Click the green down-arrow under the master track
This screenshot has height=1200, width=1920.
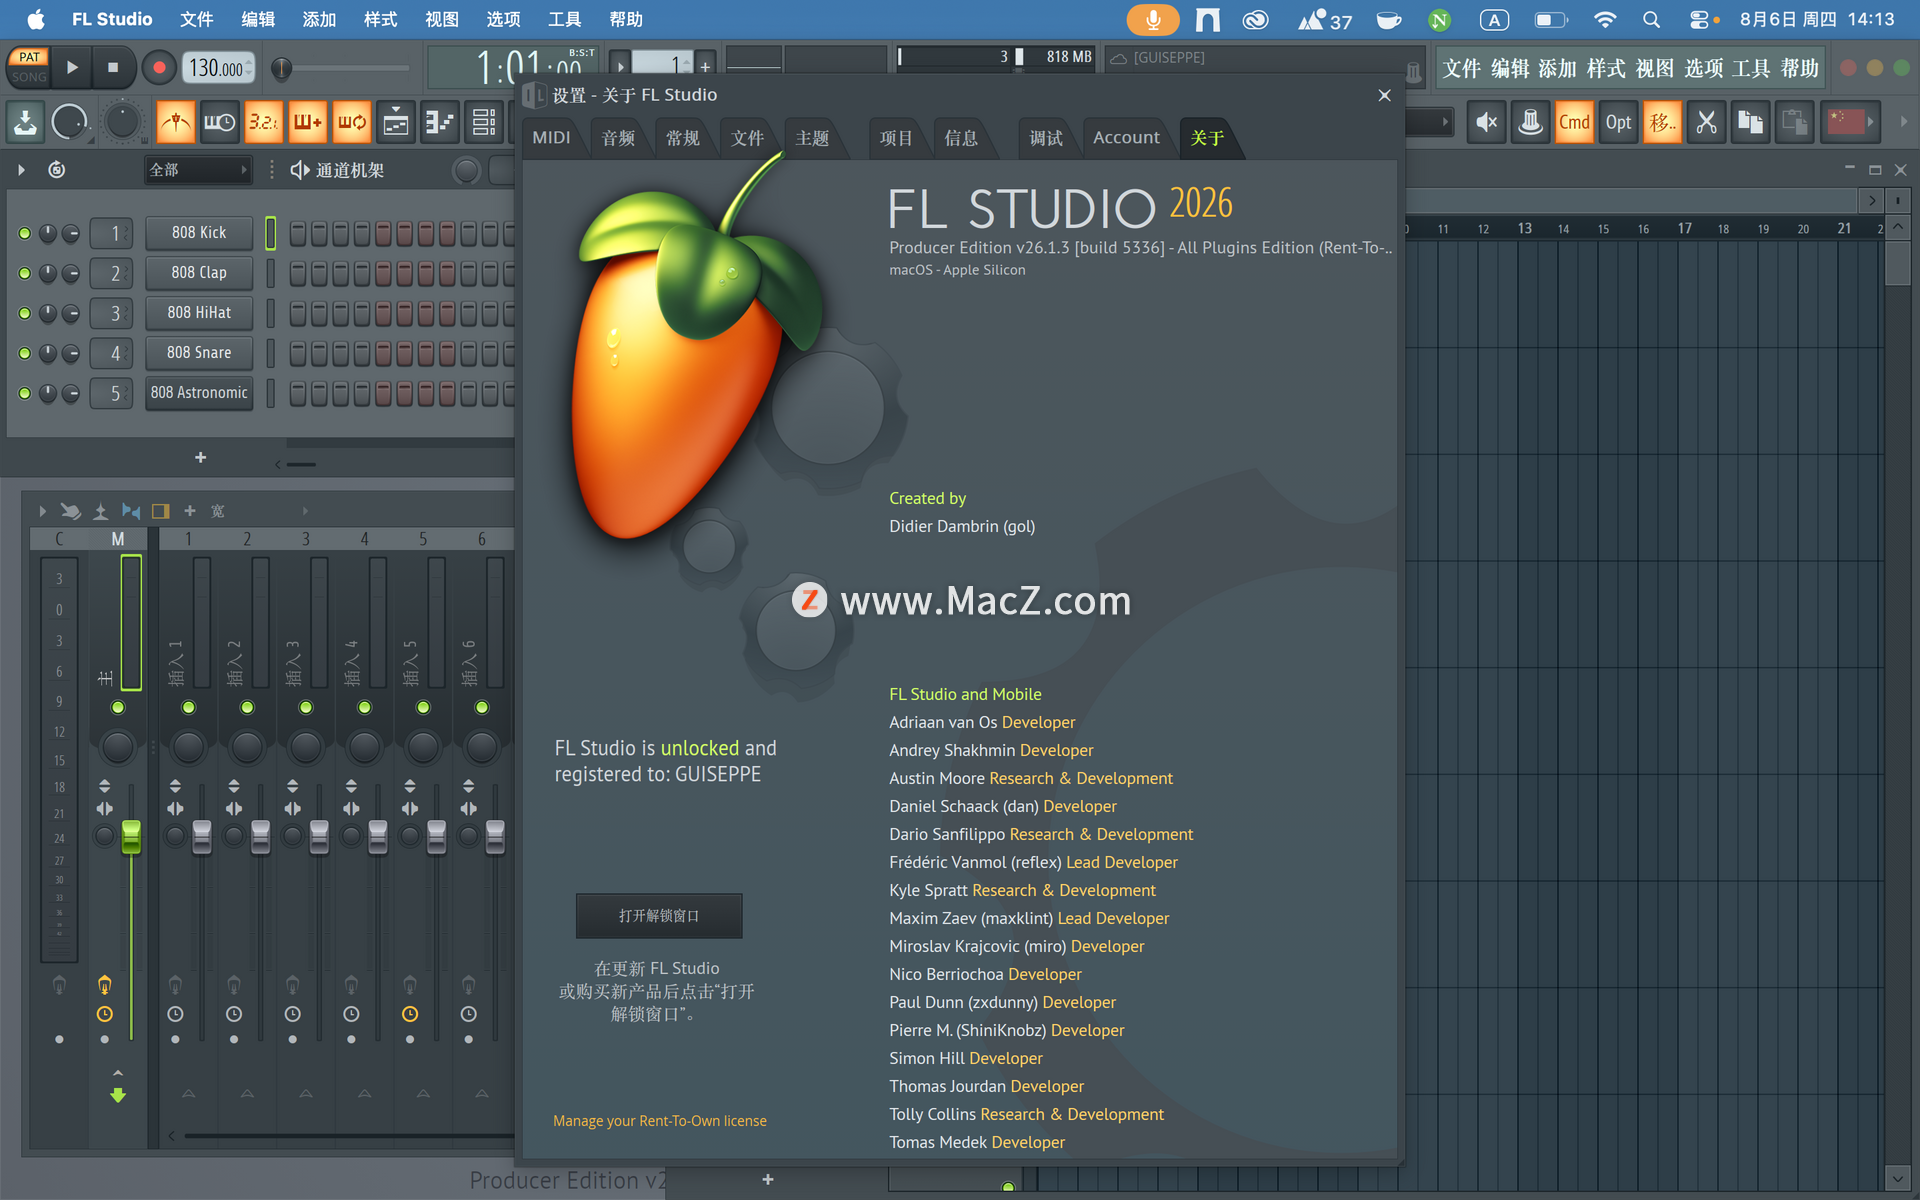click(118, 1095)
